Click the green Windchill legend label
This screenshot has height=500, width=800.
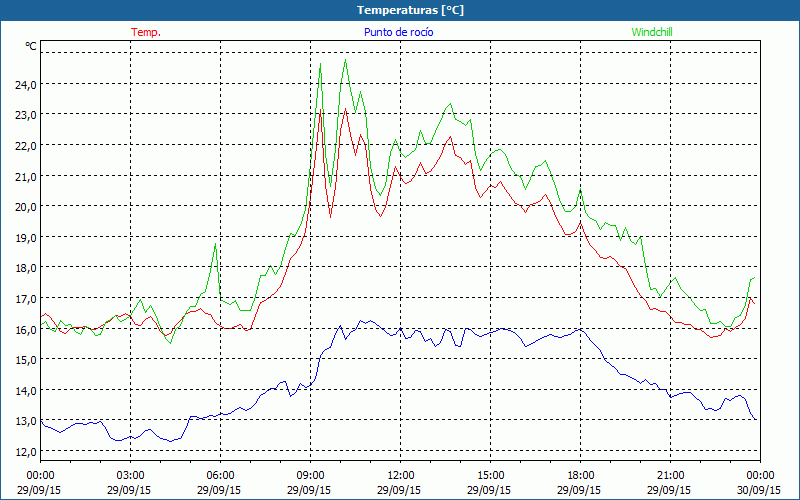(x=652, y=32)
